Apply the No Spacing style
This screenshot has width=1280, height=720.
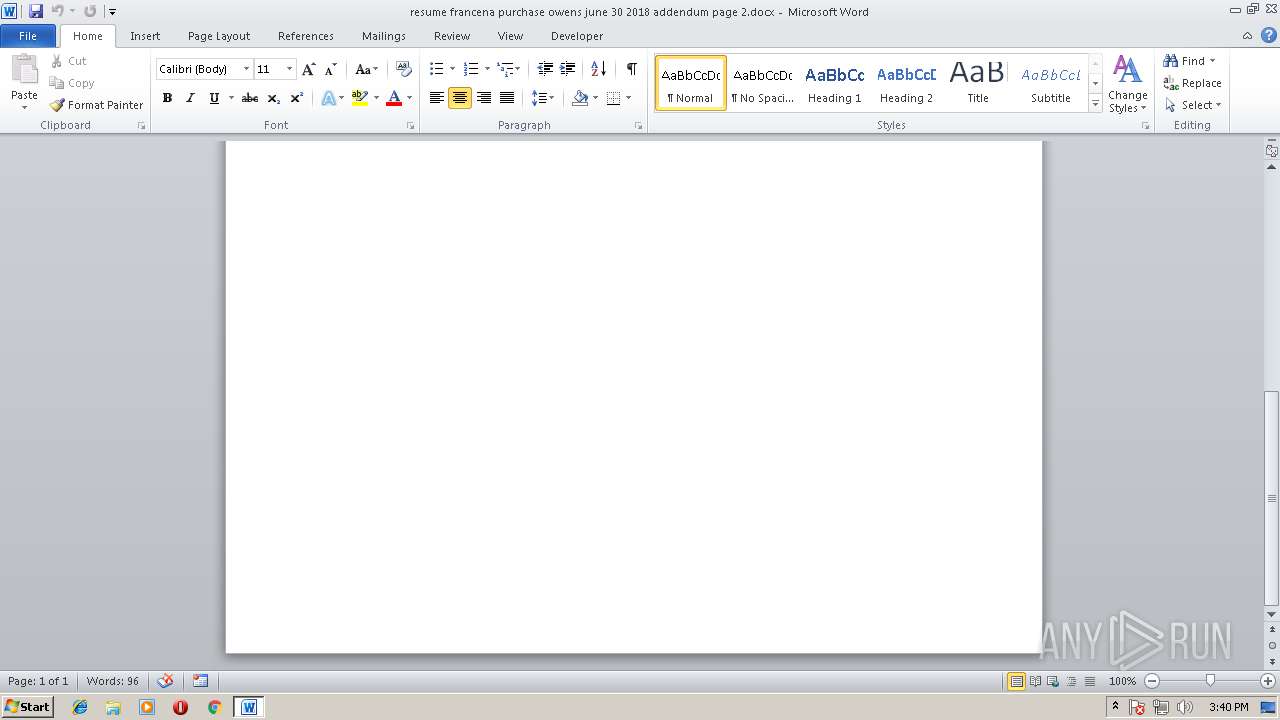[762, 83]
